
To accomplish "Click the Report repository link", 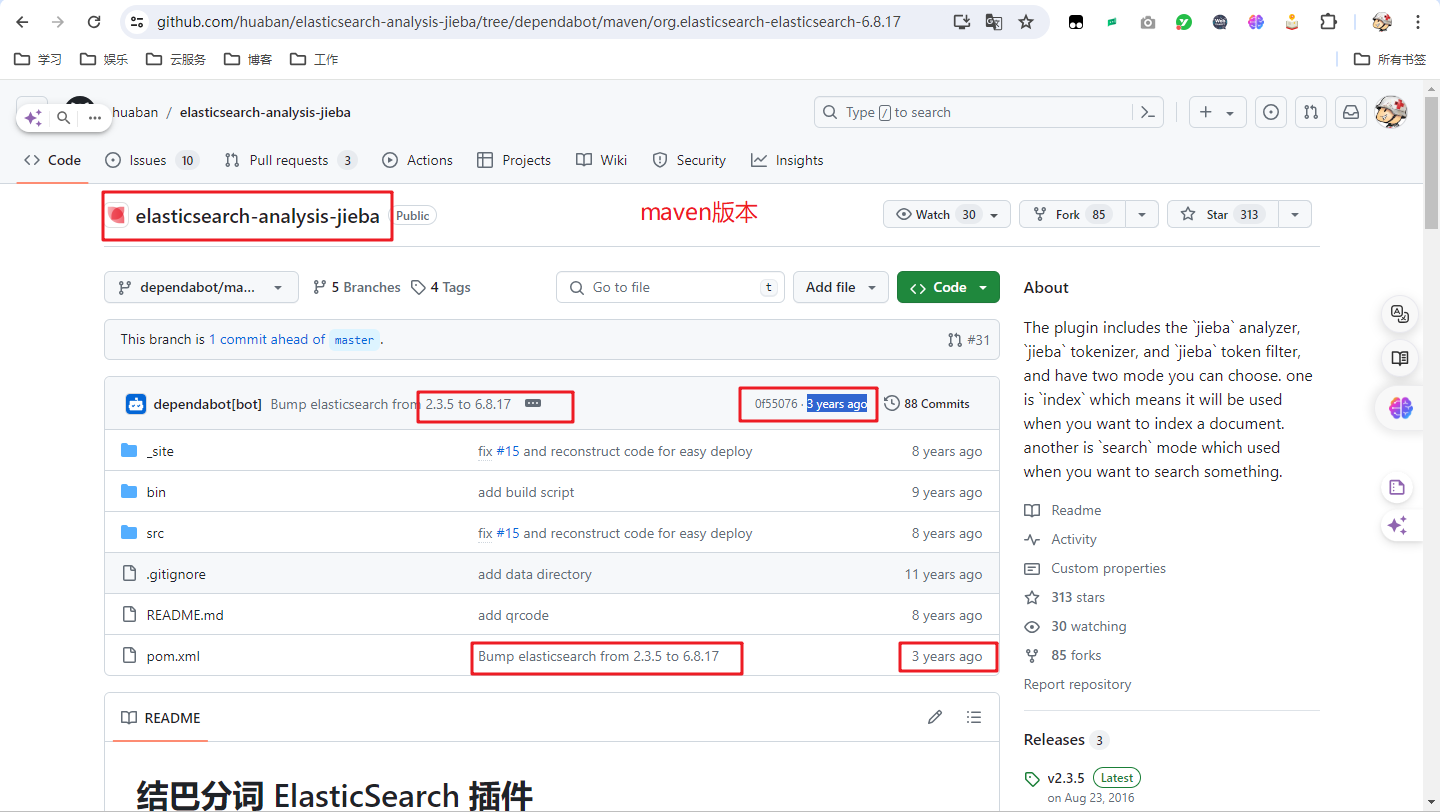I will [1077, 684].
